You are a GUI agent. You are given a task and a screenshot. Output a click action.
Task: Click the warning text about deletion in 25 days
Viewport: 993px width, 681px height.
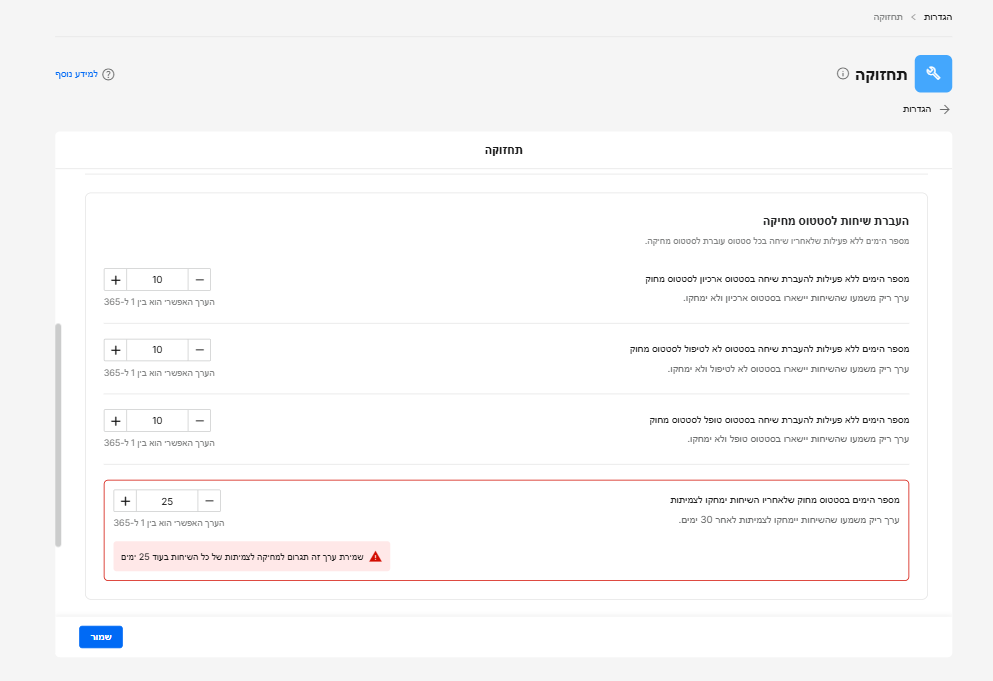(x=242, y=557)
